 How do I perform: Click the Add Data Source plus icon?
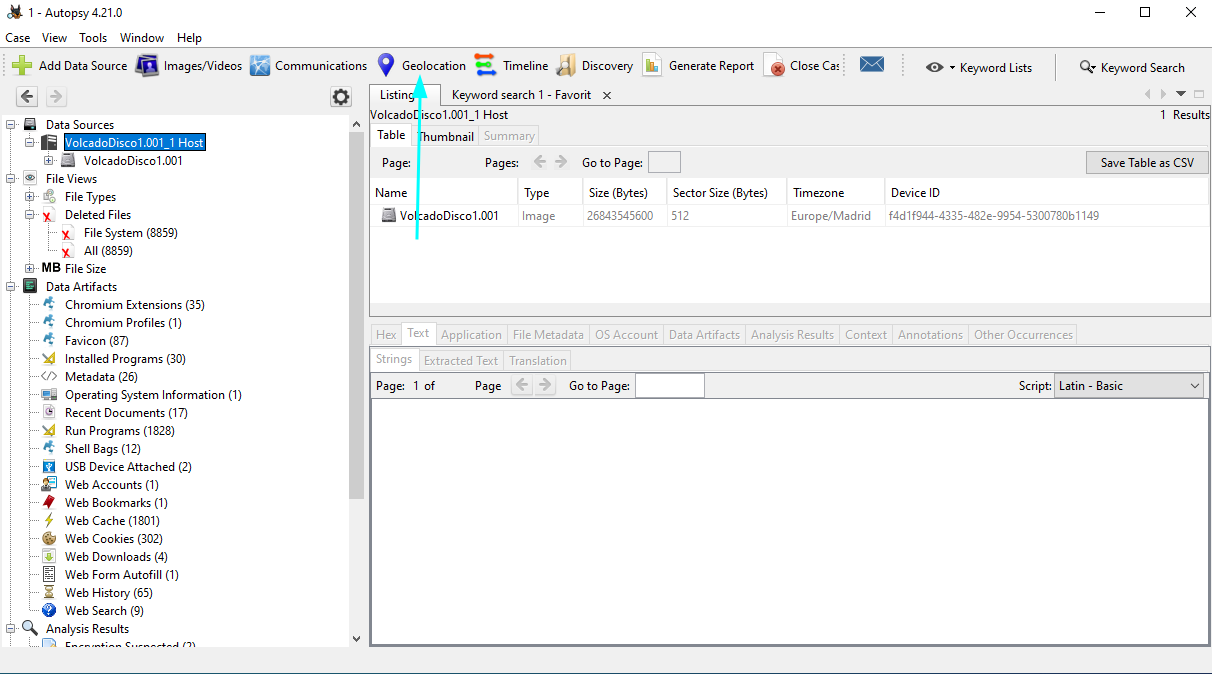(22, 66)
